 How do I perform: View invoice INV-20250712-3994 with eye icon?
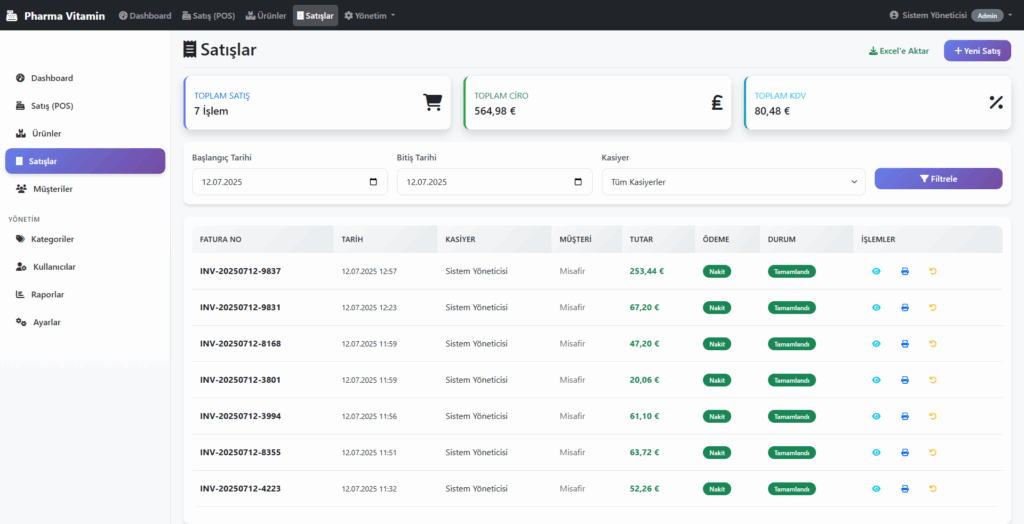(x=876, y=416)
